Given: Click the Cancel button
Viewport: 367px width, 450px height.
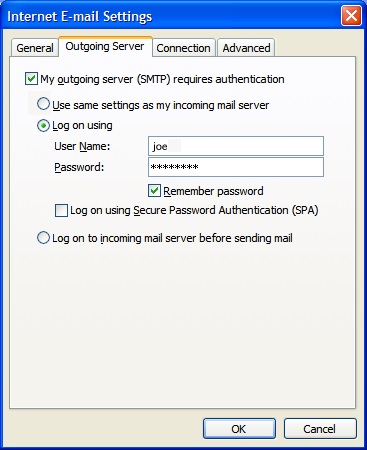Looking at the screenshot, I should tap(320, 429).
